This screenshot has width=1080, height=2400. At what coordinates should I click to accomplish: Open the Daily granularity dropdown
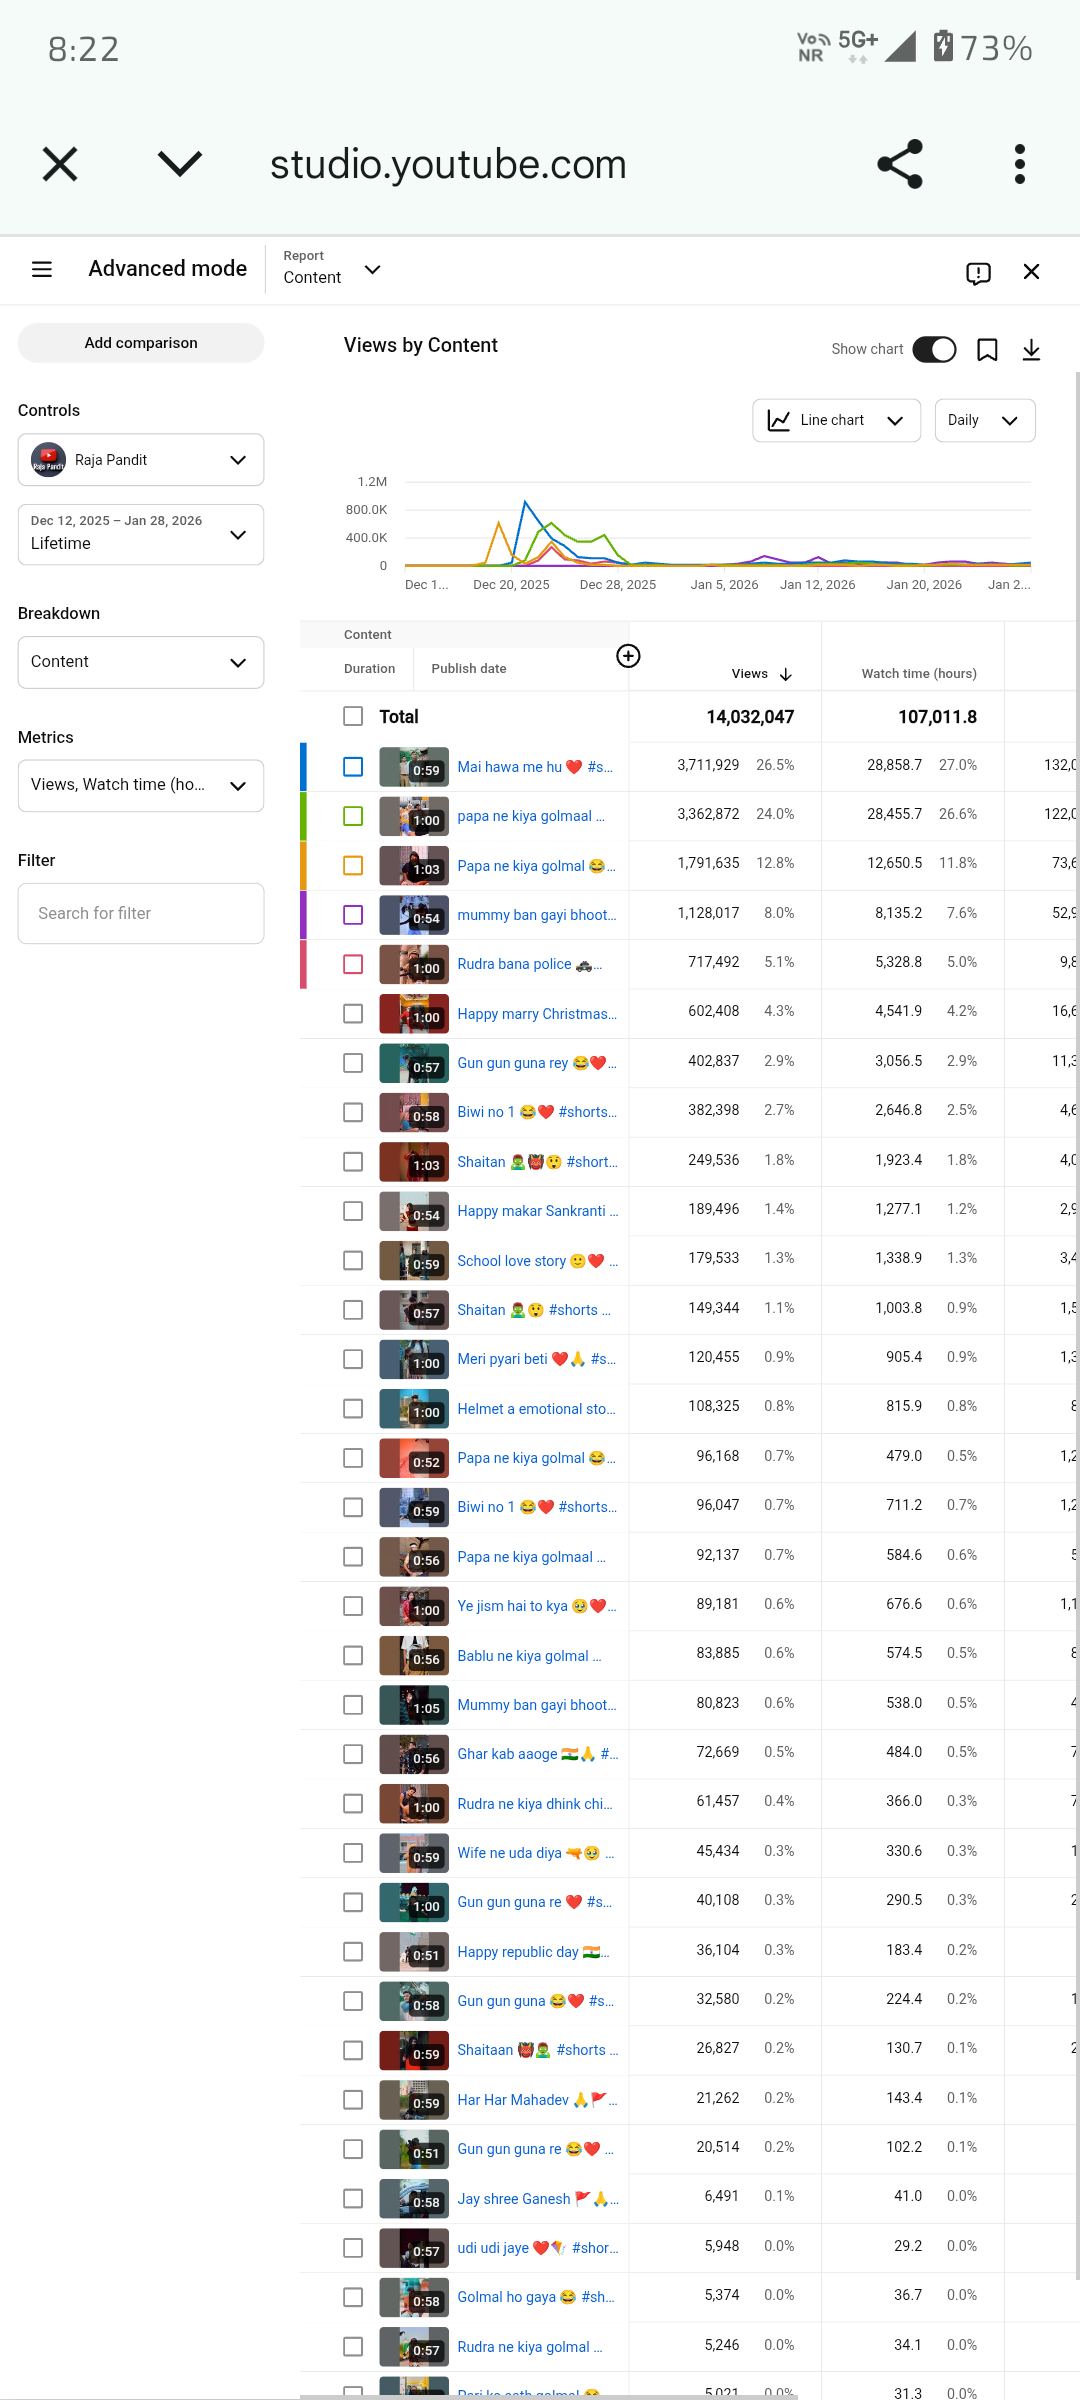pyautogui.click(x=984, y=421)
